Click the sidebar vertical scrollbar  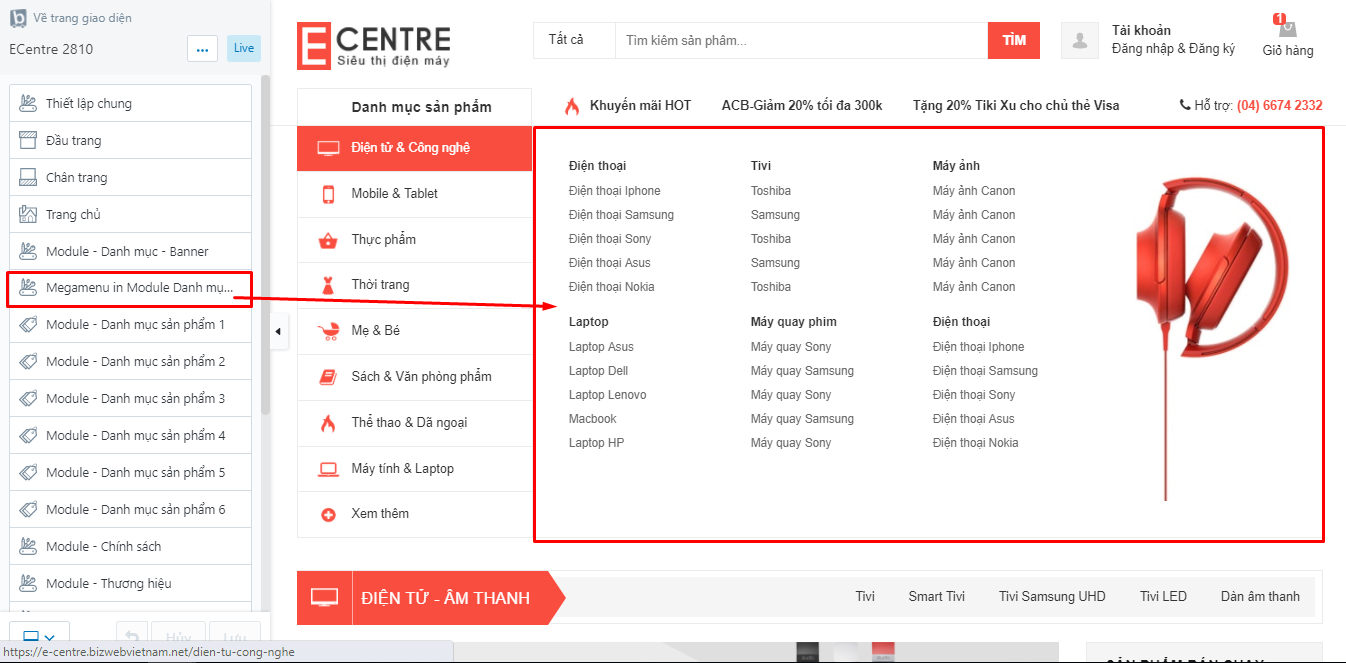tap(265, 245)
